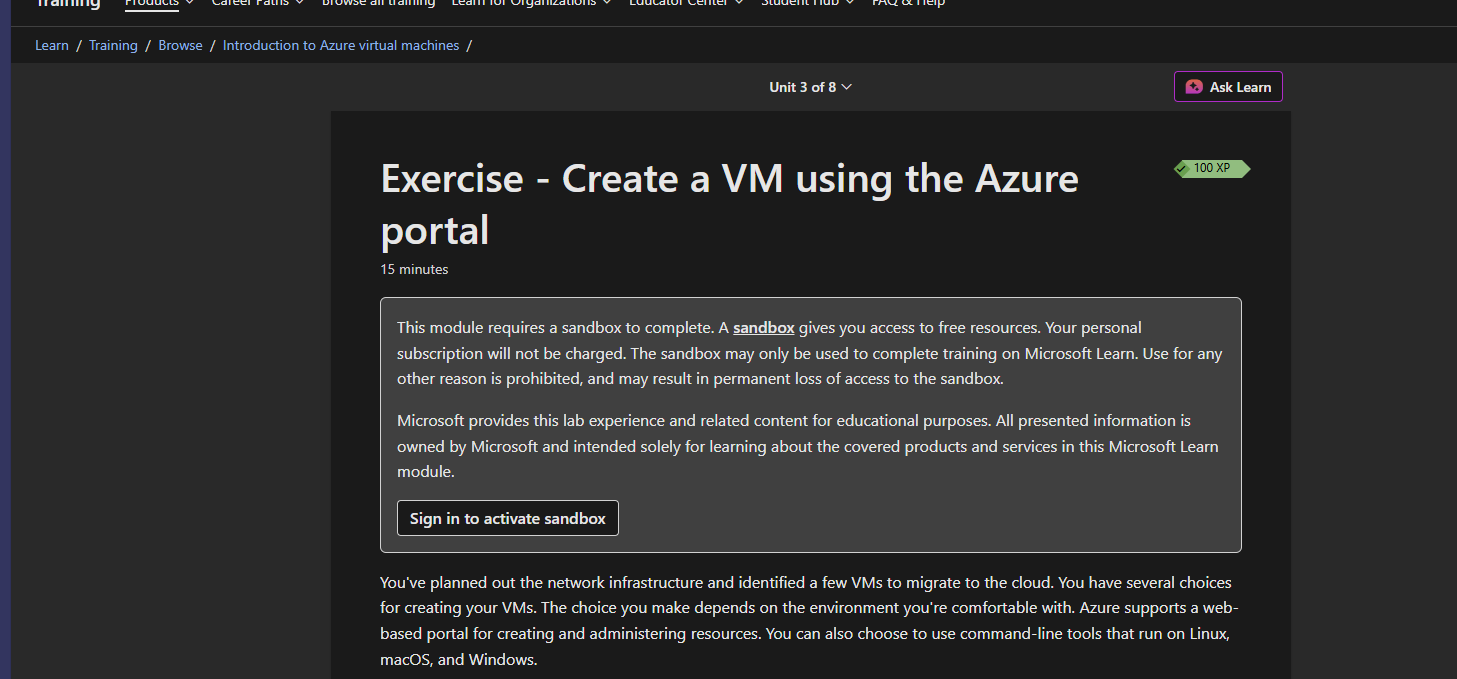1457x679 pixels.
Task: Click the Training site title
Action: (x=68, y=3)
